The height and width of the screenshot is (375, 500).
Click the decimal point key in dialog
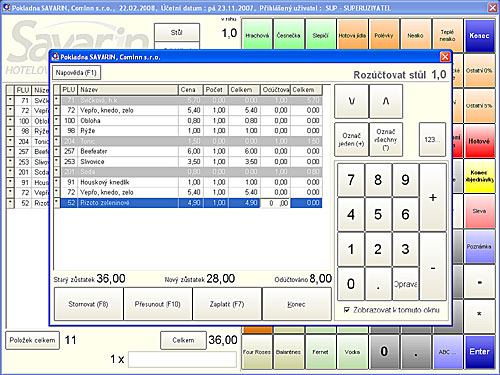pyautogui.click(x=378, y=284)
